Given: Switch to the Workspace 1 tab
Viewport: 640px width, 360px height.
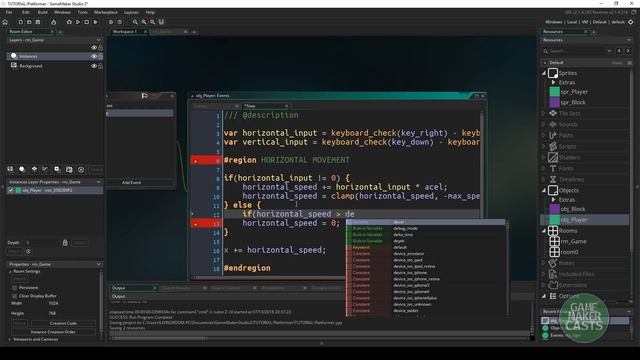Looking at the screenshot, I should coord(125,31).
